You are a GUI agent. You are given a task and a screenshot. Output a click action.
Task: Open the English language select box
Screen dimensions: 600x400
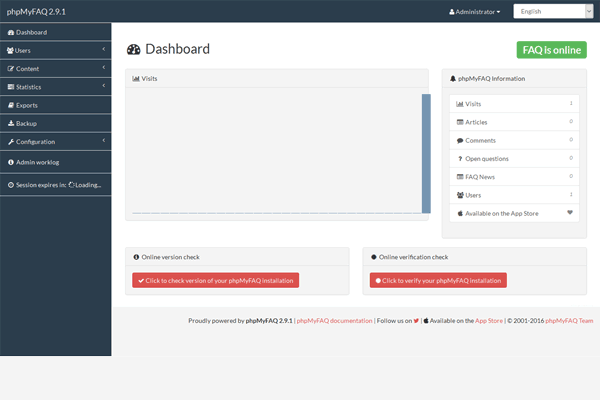tap(553, 11)
